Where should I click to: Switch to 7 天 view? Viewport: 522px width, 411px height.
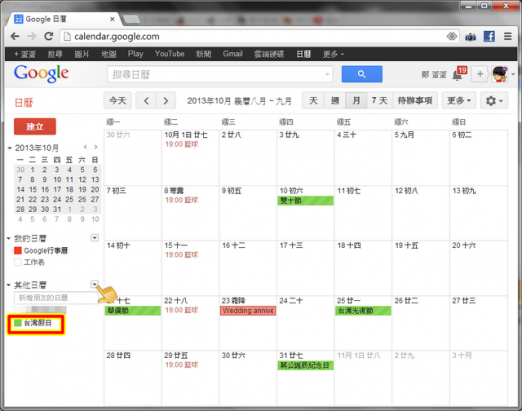click(379, 101)
